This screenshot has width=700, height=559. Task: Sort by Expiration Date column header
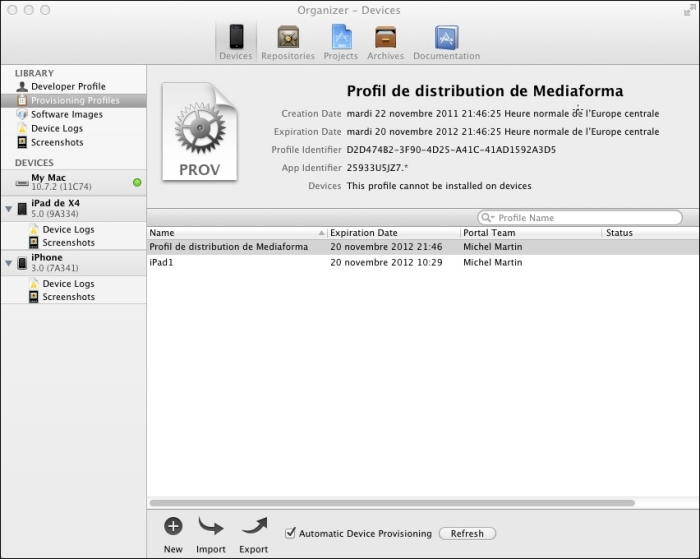tap(393, 233)
